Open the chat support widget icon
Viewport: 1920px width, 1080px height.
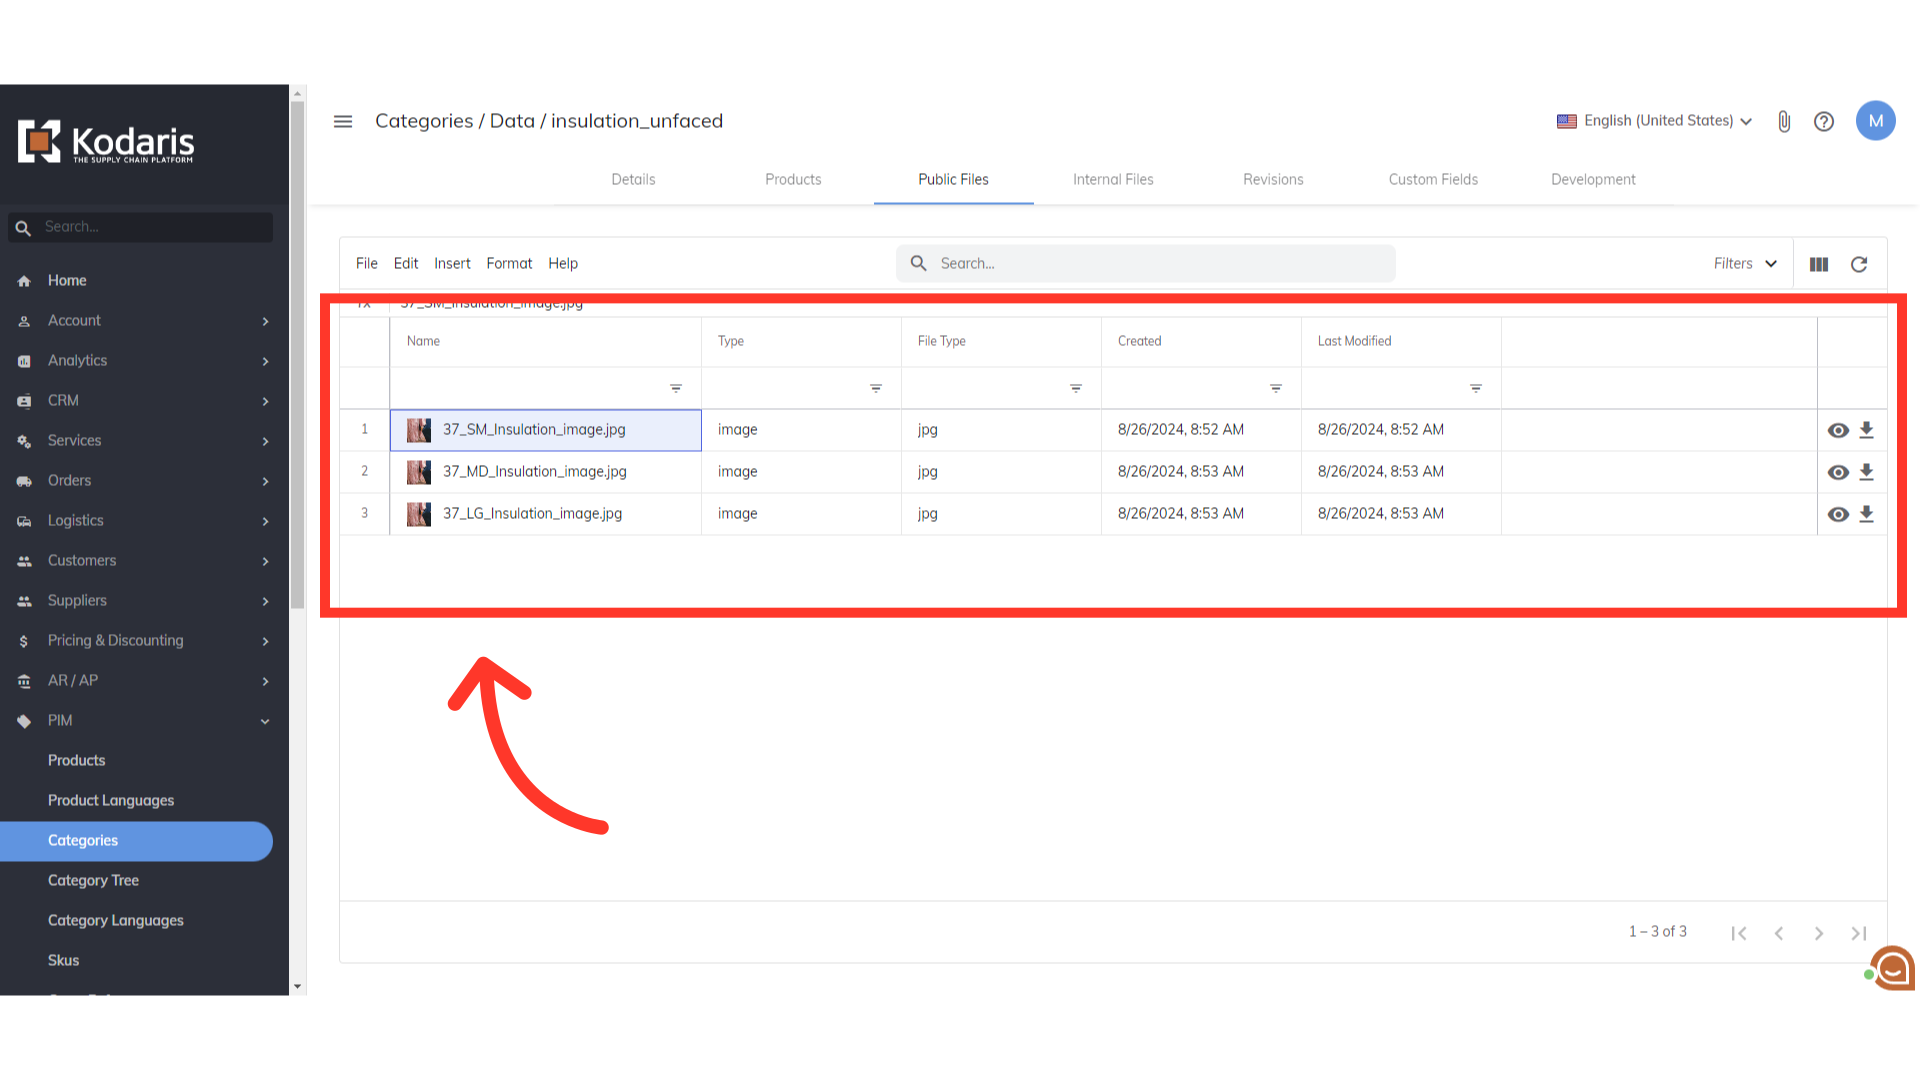click(x=1892, y=968)
